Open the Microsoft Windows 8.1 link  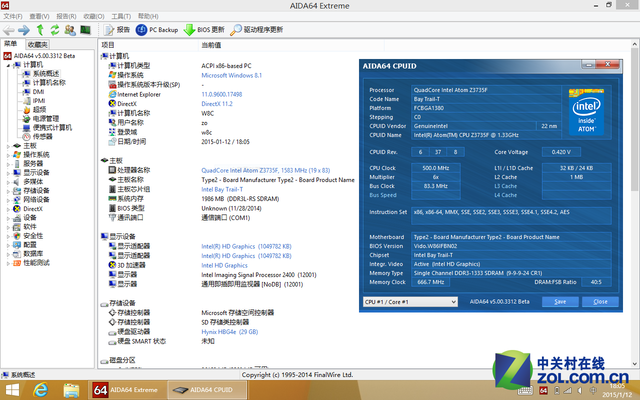[x=231, y=76]
